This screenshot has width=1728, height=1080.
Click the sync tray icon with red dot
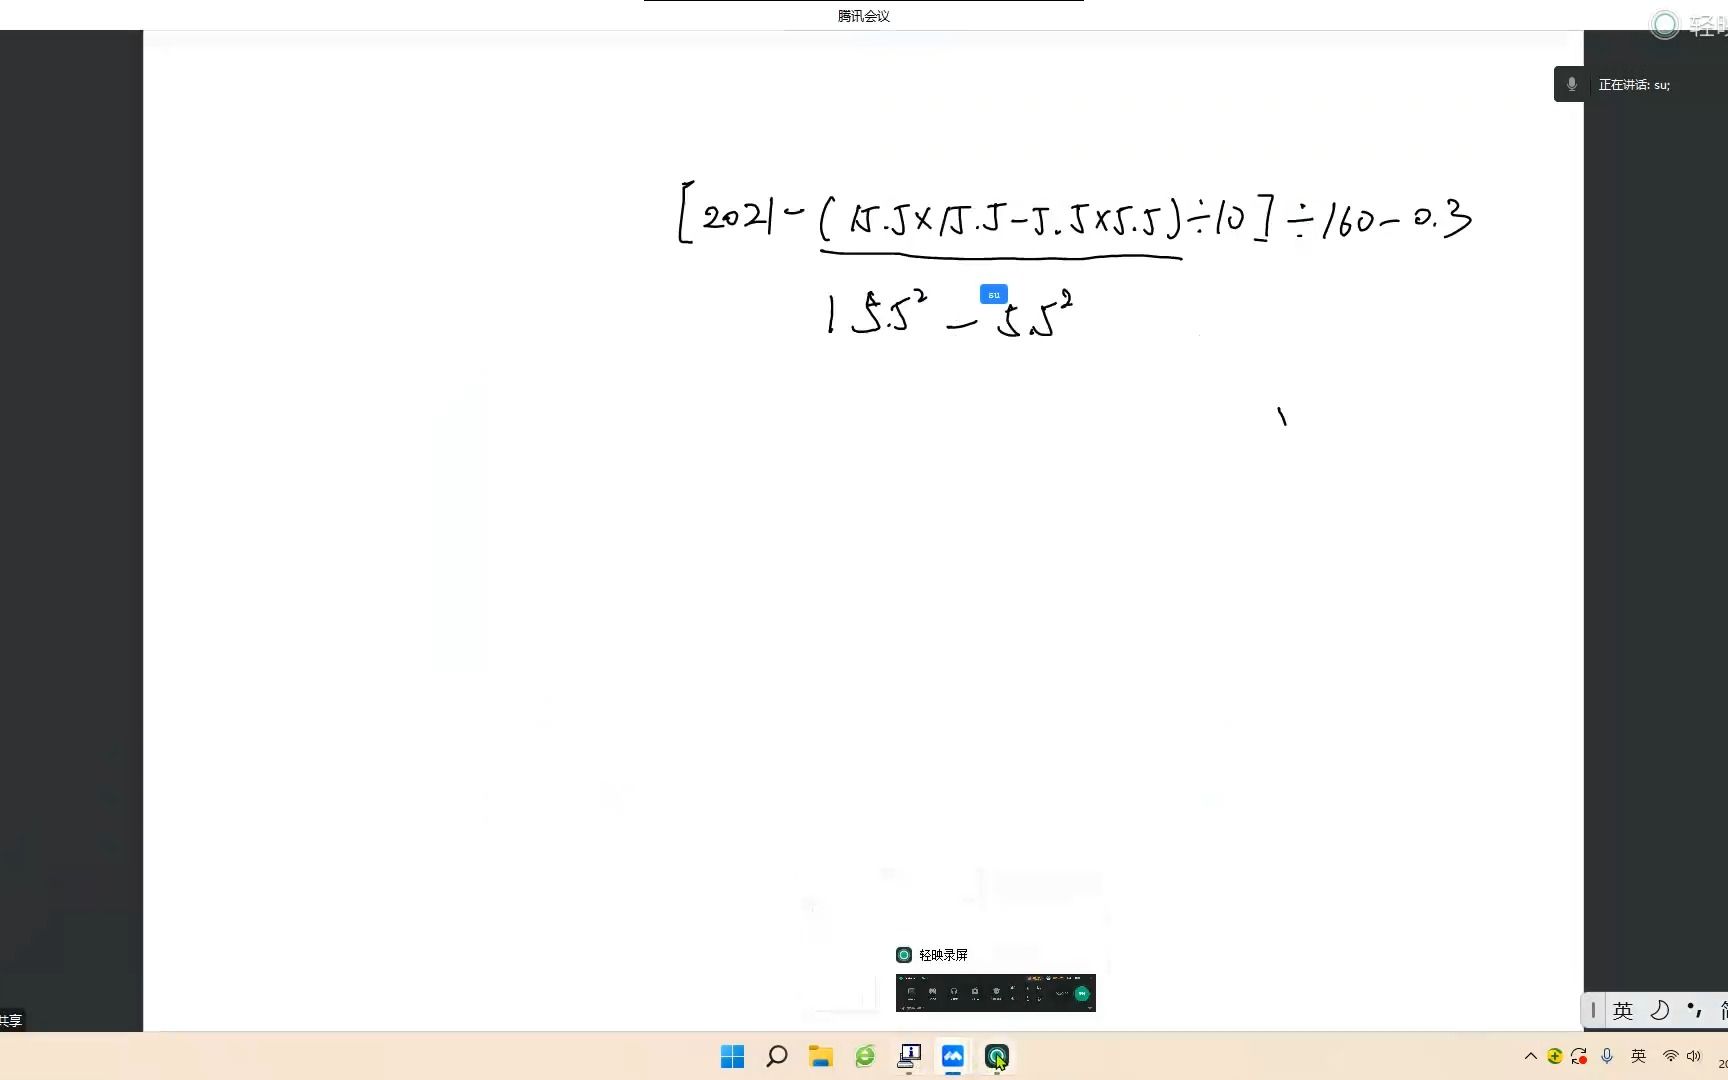click(1579, 1056)
